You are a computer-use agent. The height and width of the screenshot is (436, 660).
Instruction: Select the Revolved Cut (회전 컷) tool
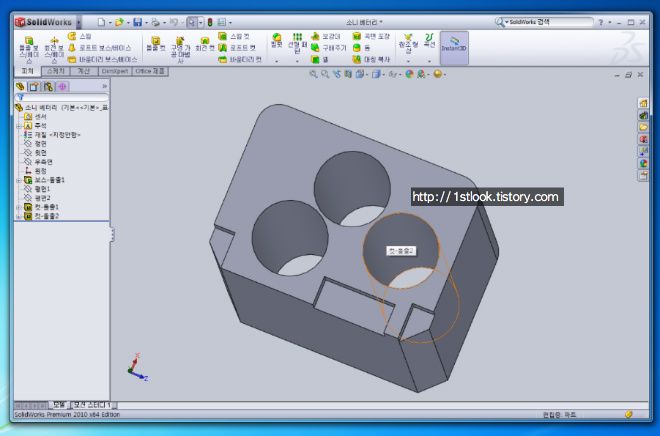click(205, 44)
